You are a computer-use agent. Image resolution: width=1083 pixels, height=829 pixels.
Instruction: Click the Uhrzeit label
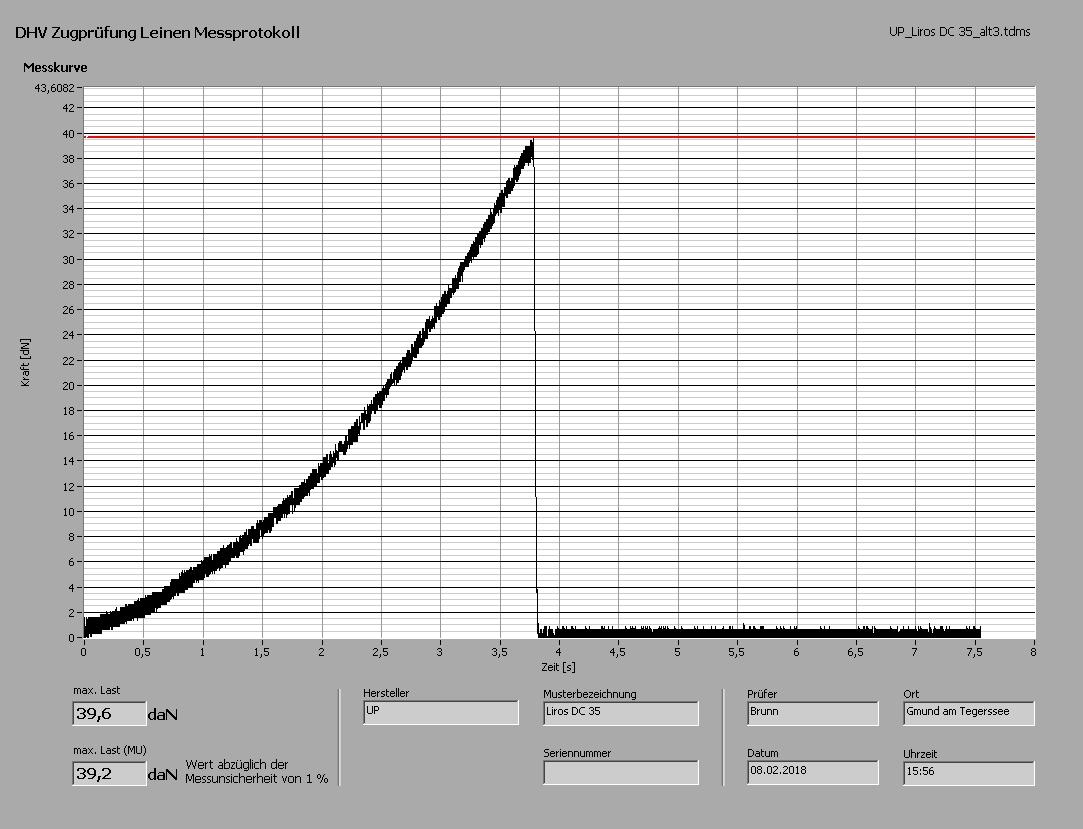(920, 754)
